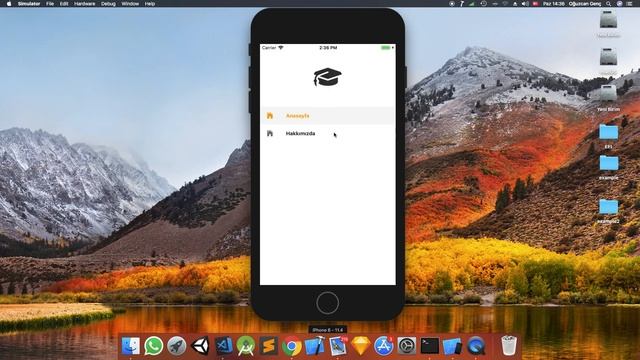Select the Anasayfa menu row
The image size is (640, 360).
coord(327,116)
